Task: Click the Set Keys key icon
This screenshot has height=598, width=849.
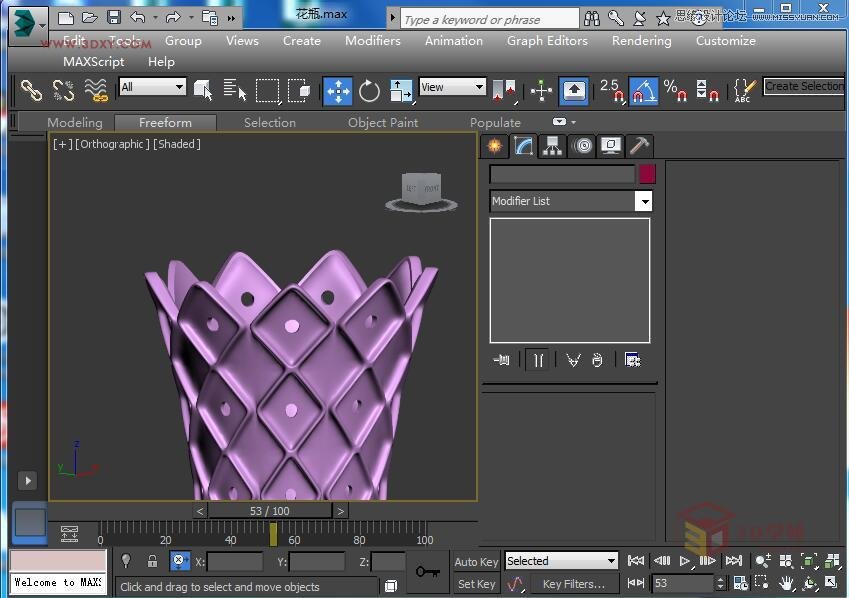Action: coord(428,571)
